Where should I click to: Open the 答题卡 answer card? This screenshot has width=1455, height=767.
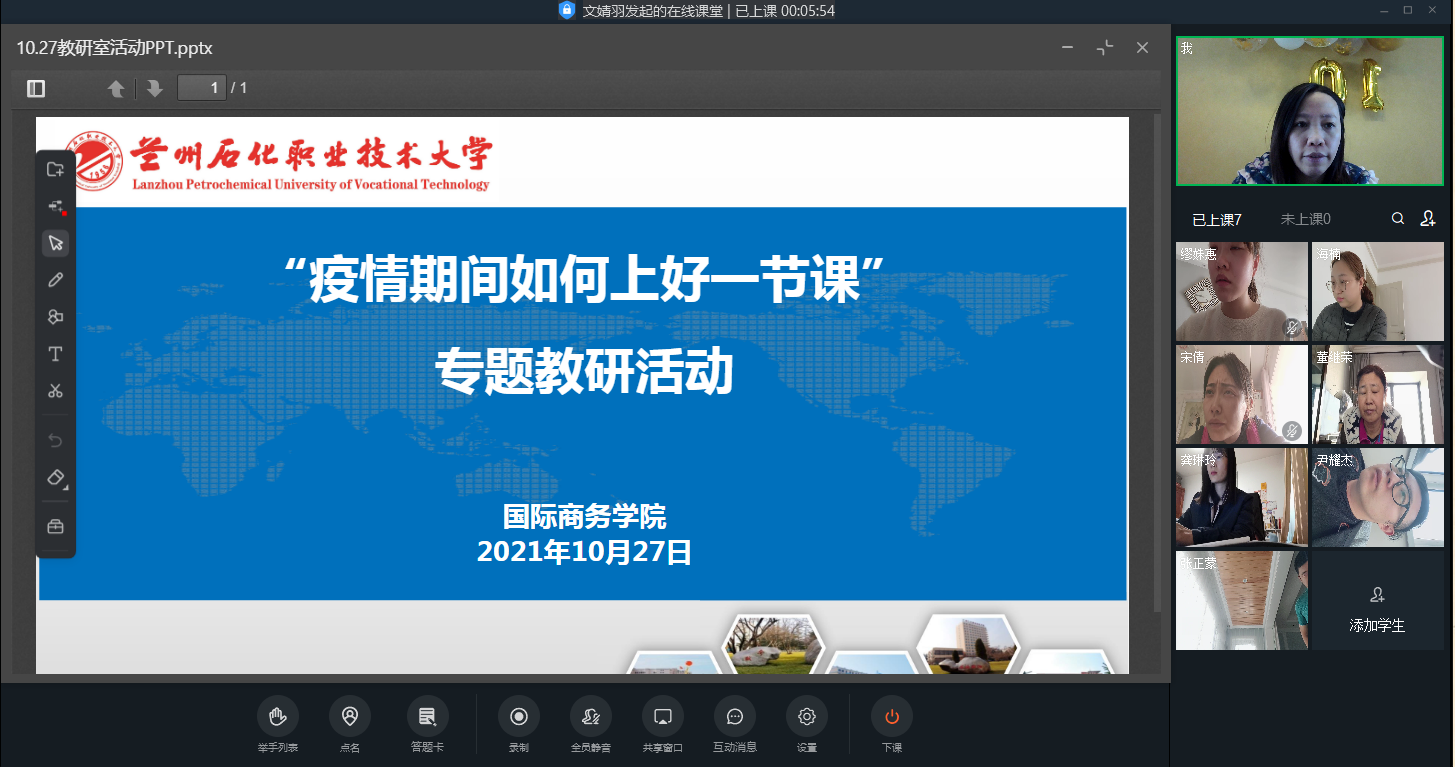point(427,723)
